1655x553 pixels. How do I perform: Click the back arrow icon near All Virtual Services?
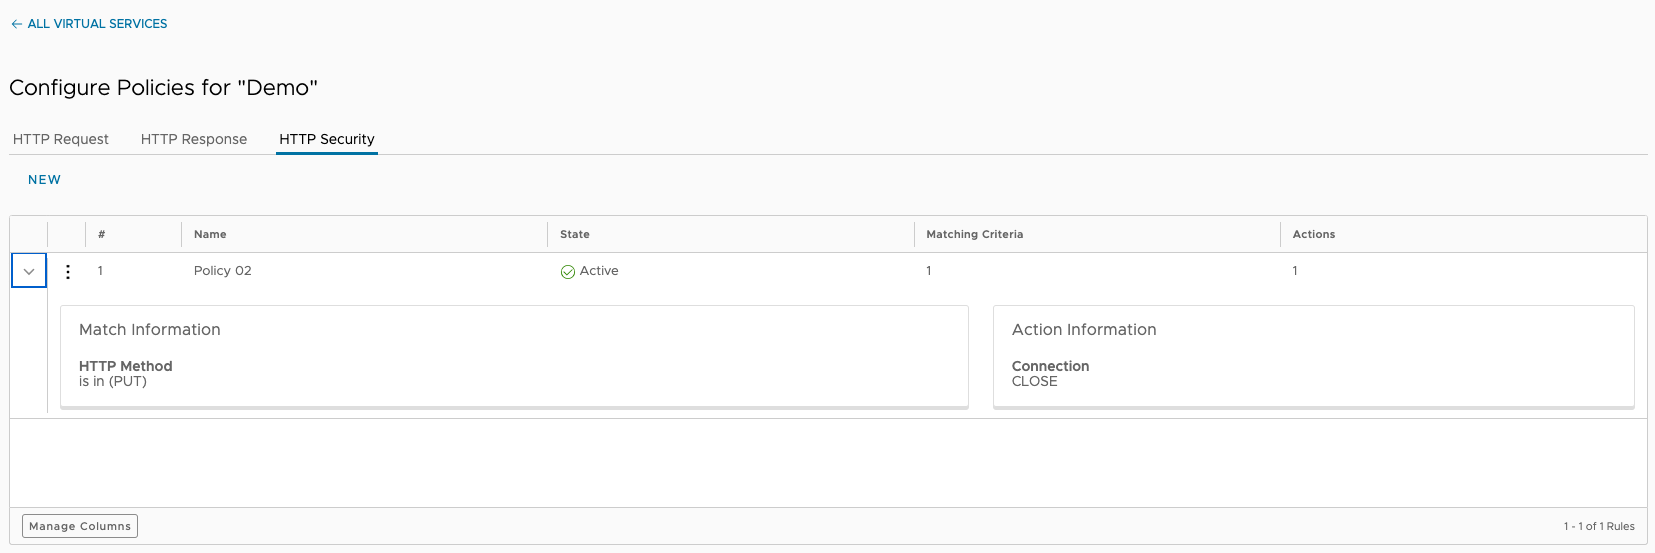pos(16,24)
